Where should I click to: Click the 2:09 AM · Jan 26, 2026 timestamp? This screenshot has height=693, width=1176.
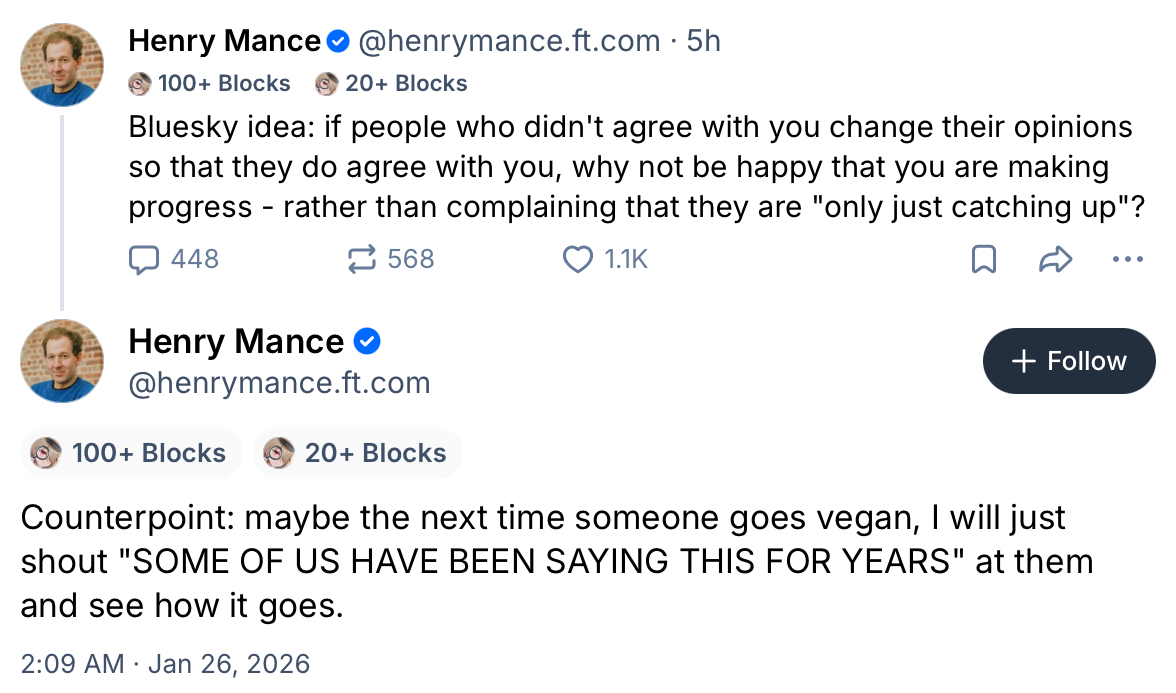point(165,663)
